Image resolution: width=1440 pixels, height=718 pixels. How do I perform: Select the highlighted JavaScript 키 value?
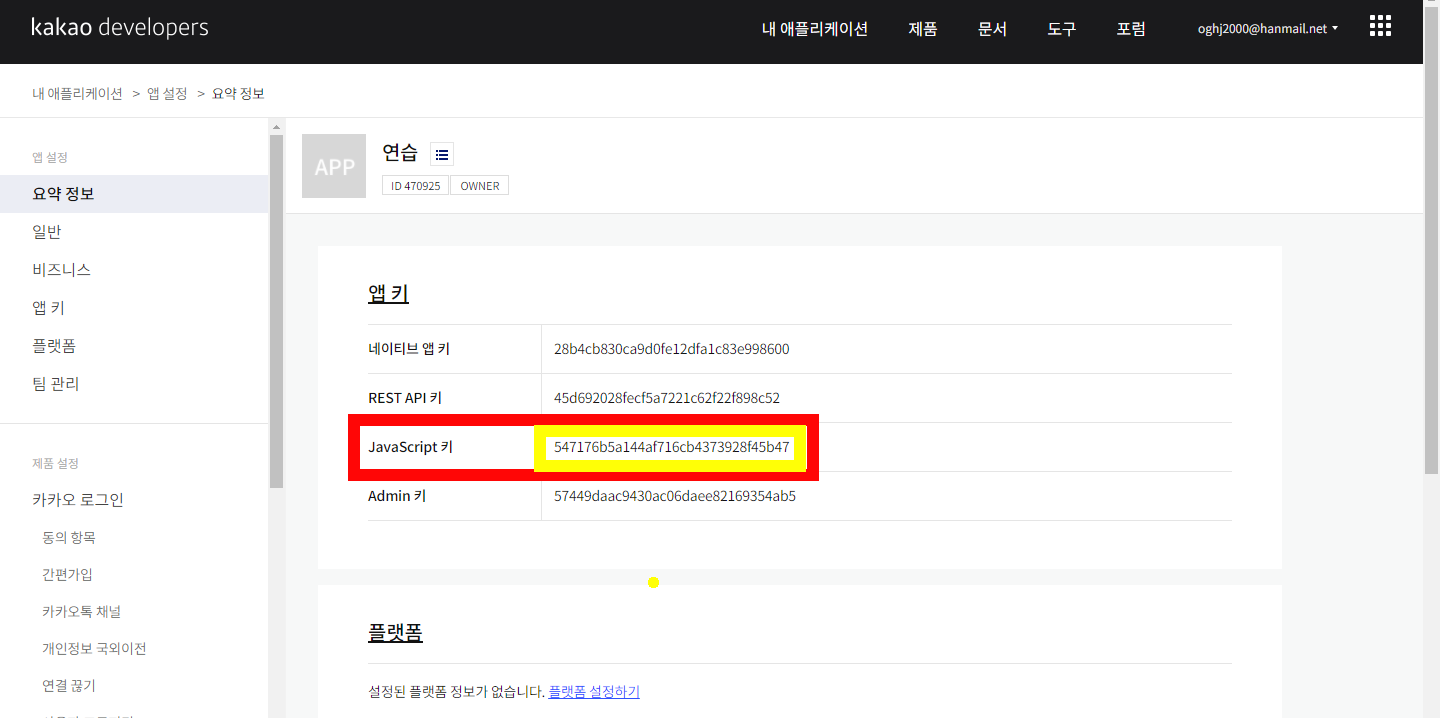click(x=671, y=447)
